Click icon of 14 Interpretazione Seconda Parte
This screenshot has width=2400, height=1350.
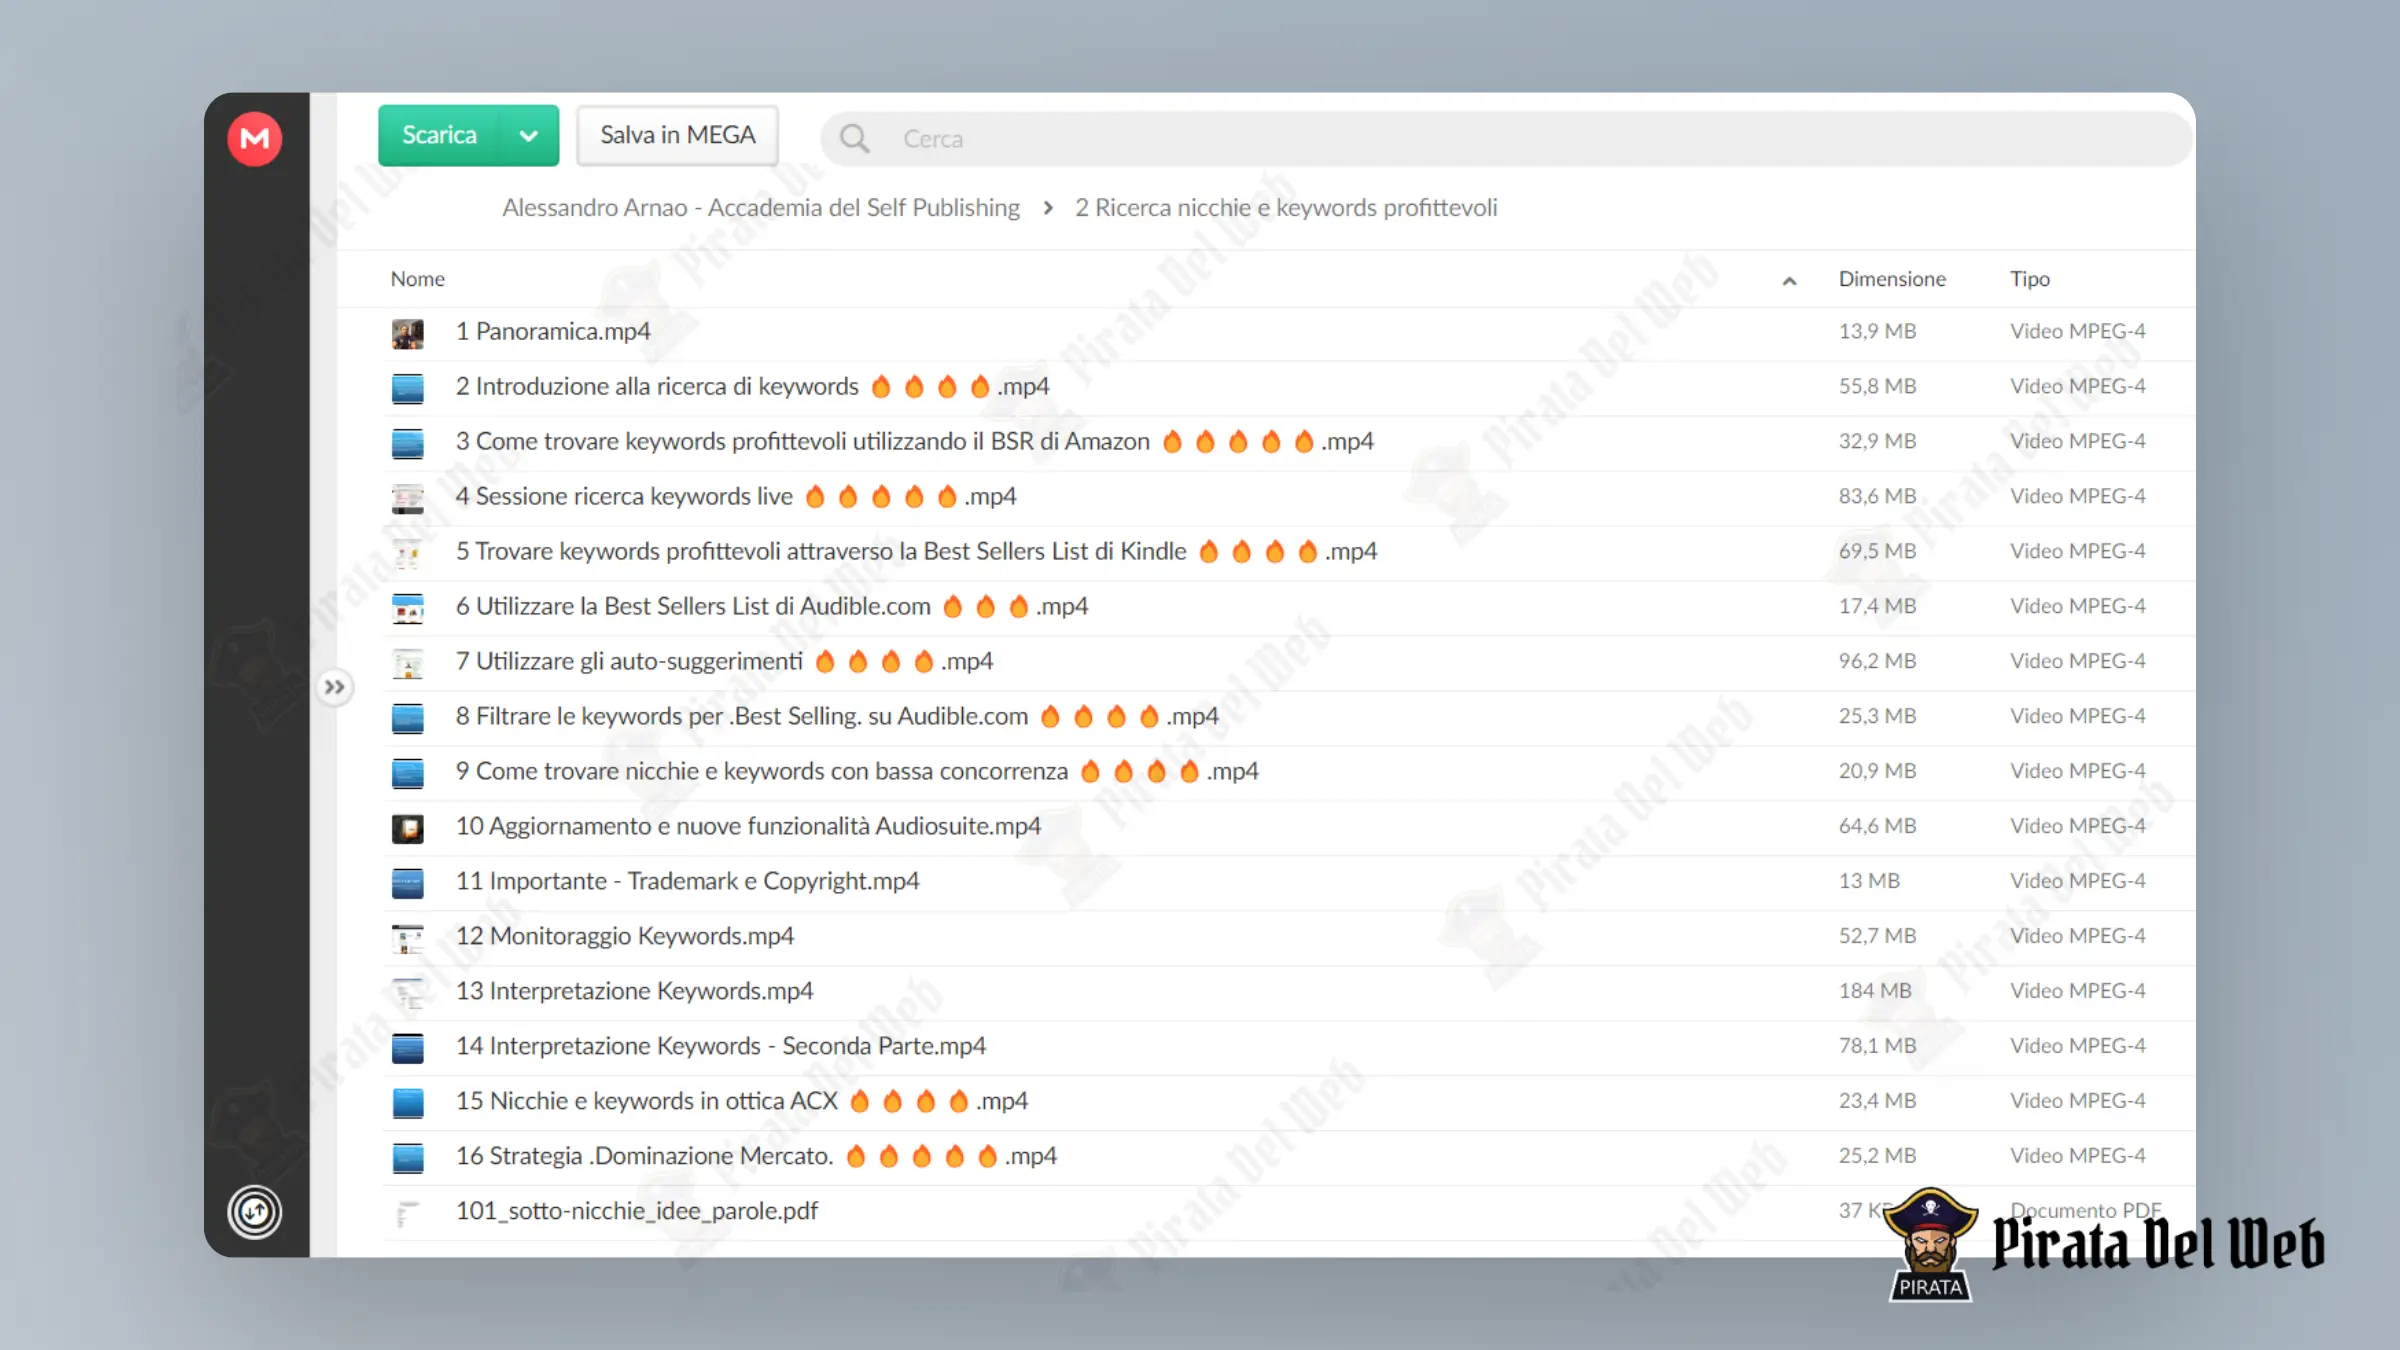[x=407, y=1048]
